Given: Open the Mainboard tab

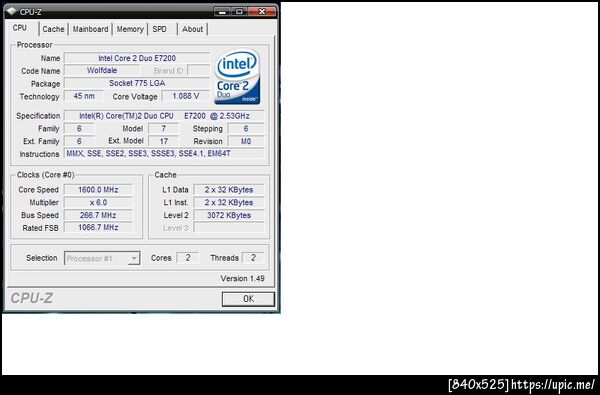Looking at the screenshot, I should pos(90,29).
